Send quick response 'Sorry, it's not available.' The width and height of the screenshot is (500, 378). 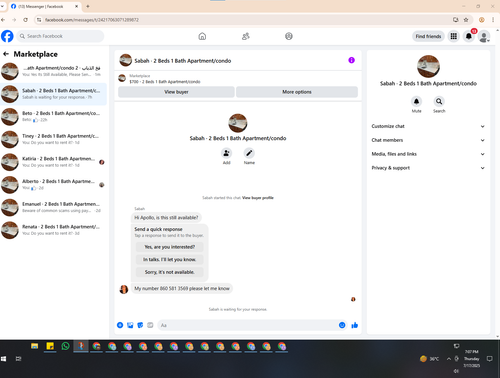click(169, 272)
